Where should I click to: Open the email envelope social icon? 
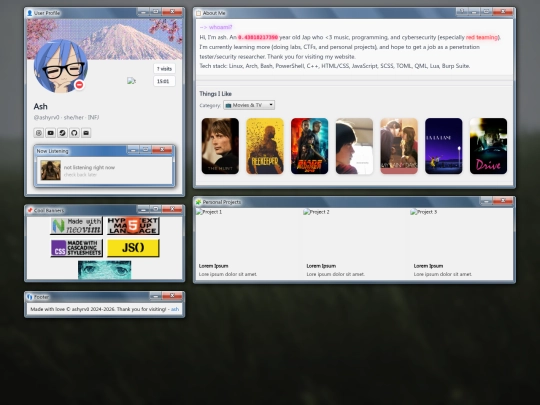pyautogui.click(x=86, y=133)
